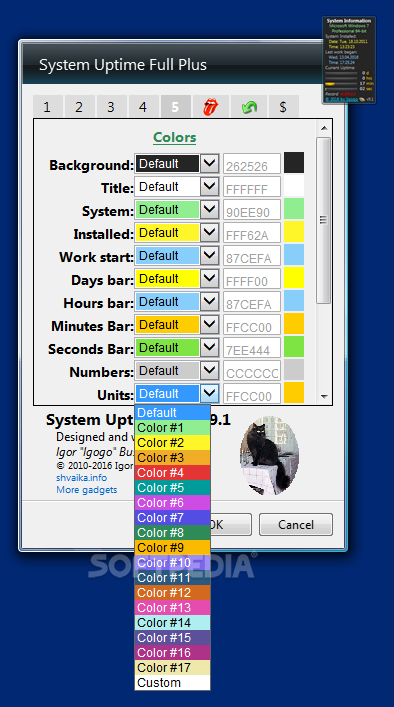The width and height of the screenshot is (394, 707).
Task: Click the System hex field 90EE90
Action: point(252,210)
